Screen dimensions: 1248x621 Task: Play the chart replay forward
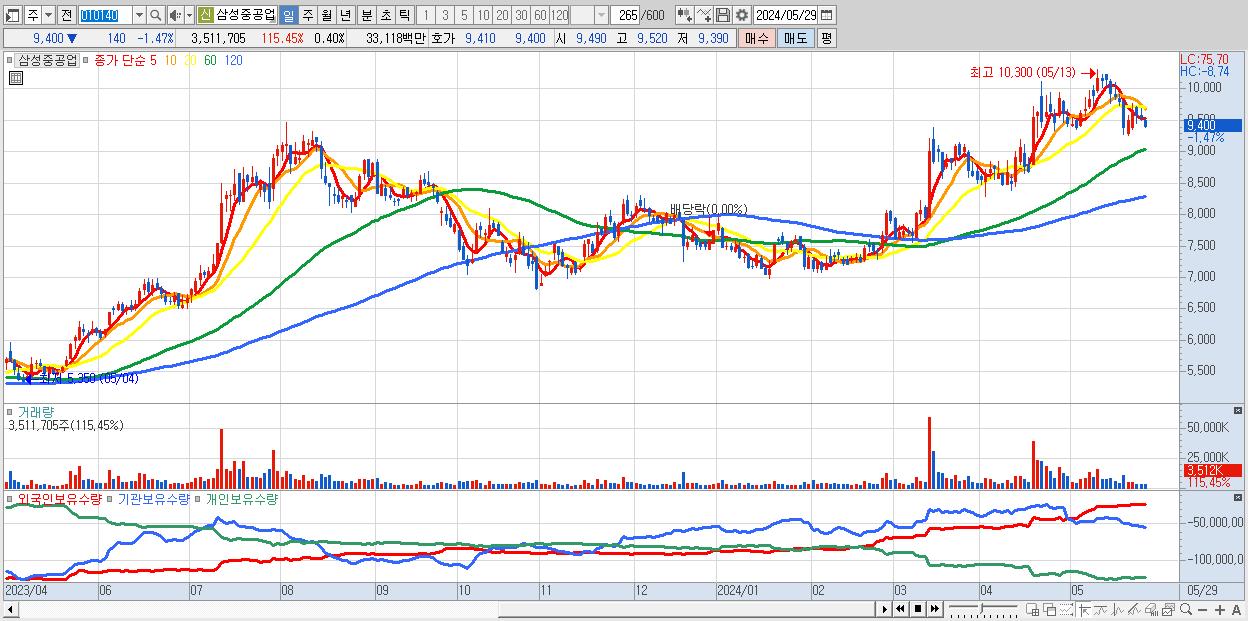click(885, 609)
